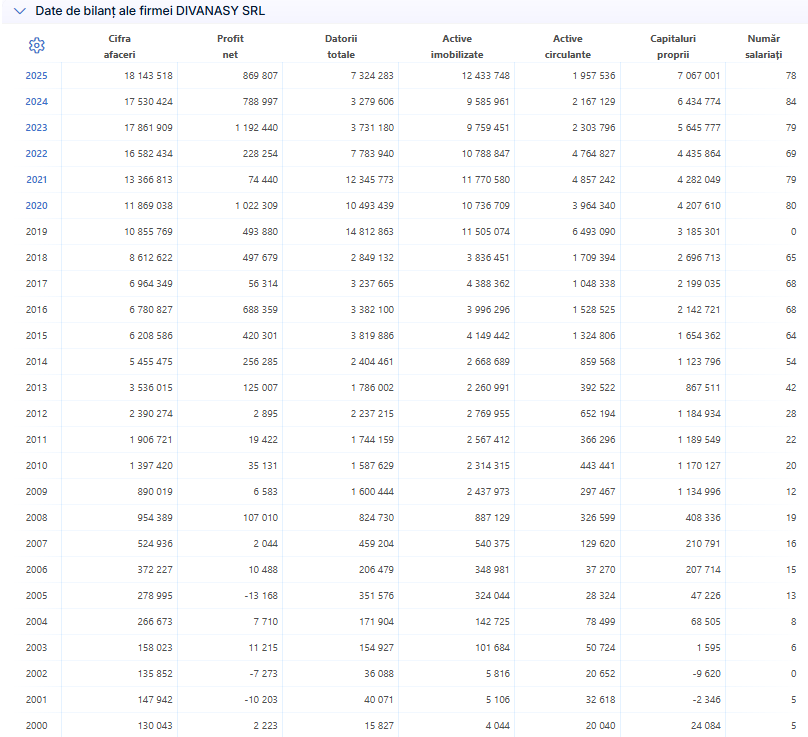Open the 2025 year link
This screenshot has height=737, width=808.
coord(37,76)
